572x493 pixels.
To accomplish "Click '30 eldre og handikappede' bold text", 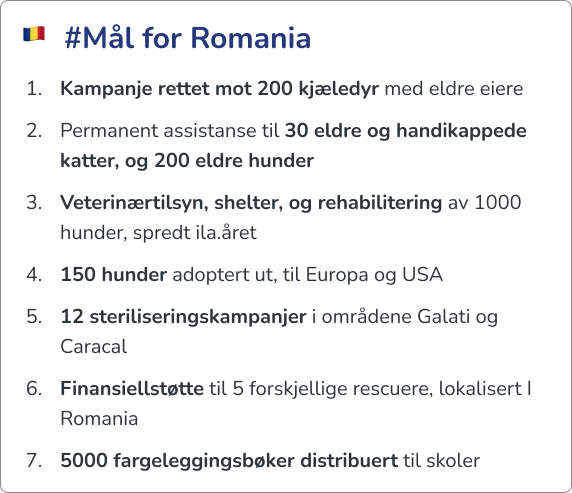I will (406, 131).
